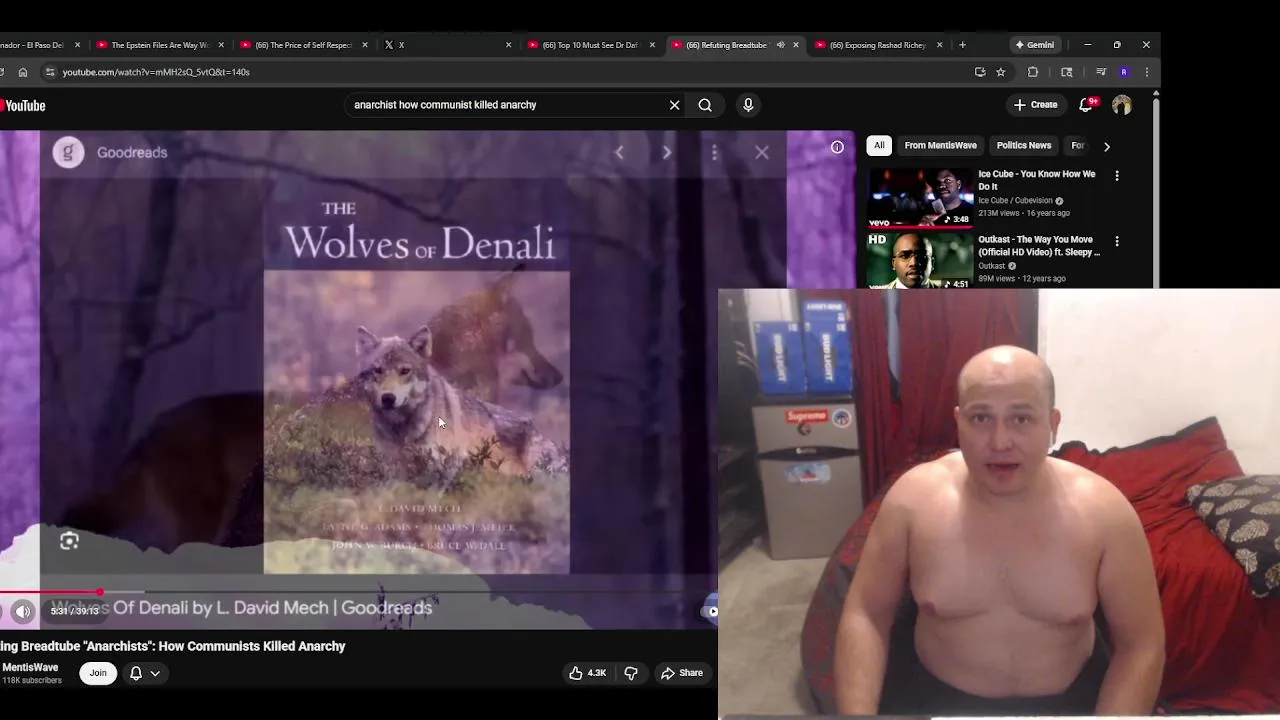Select the Politics News chip
This screenshot has width=1280, height=720.
coord(1023,146)
